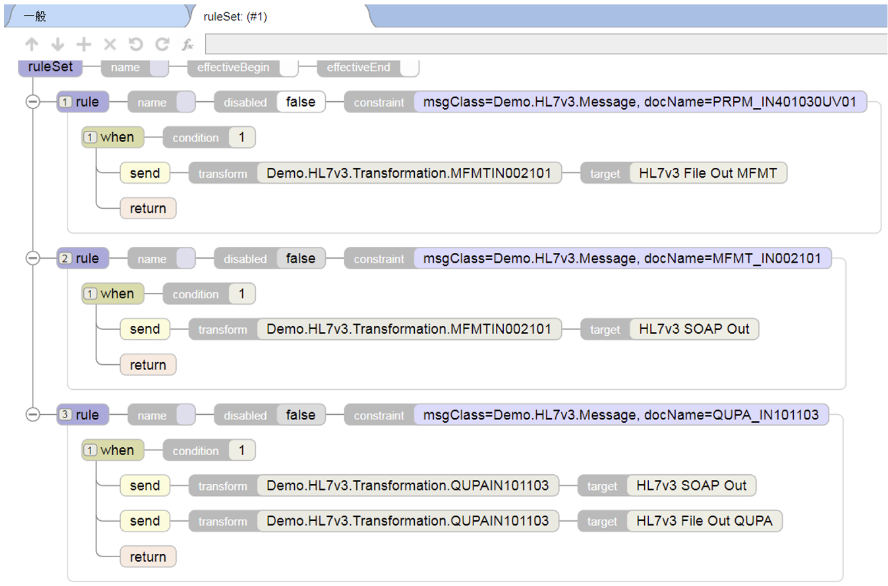Click the undo icon in toolbar
The width and height of the screenshot is (888, 586).
pos(136,45)
